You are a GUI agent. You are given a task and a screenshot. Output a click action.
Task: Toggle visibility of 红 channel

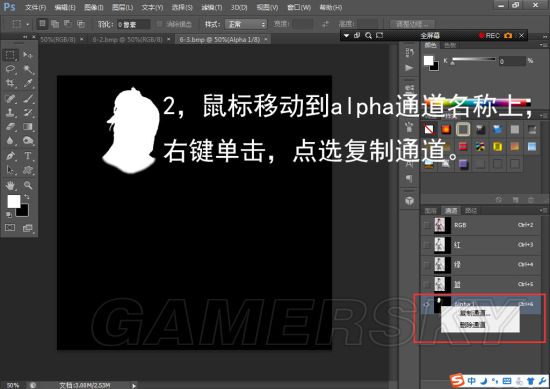[x=427, y=245]
